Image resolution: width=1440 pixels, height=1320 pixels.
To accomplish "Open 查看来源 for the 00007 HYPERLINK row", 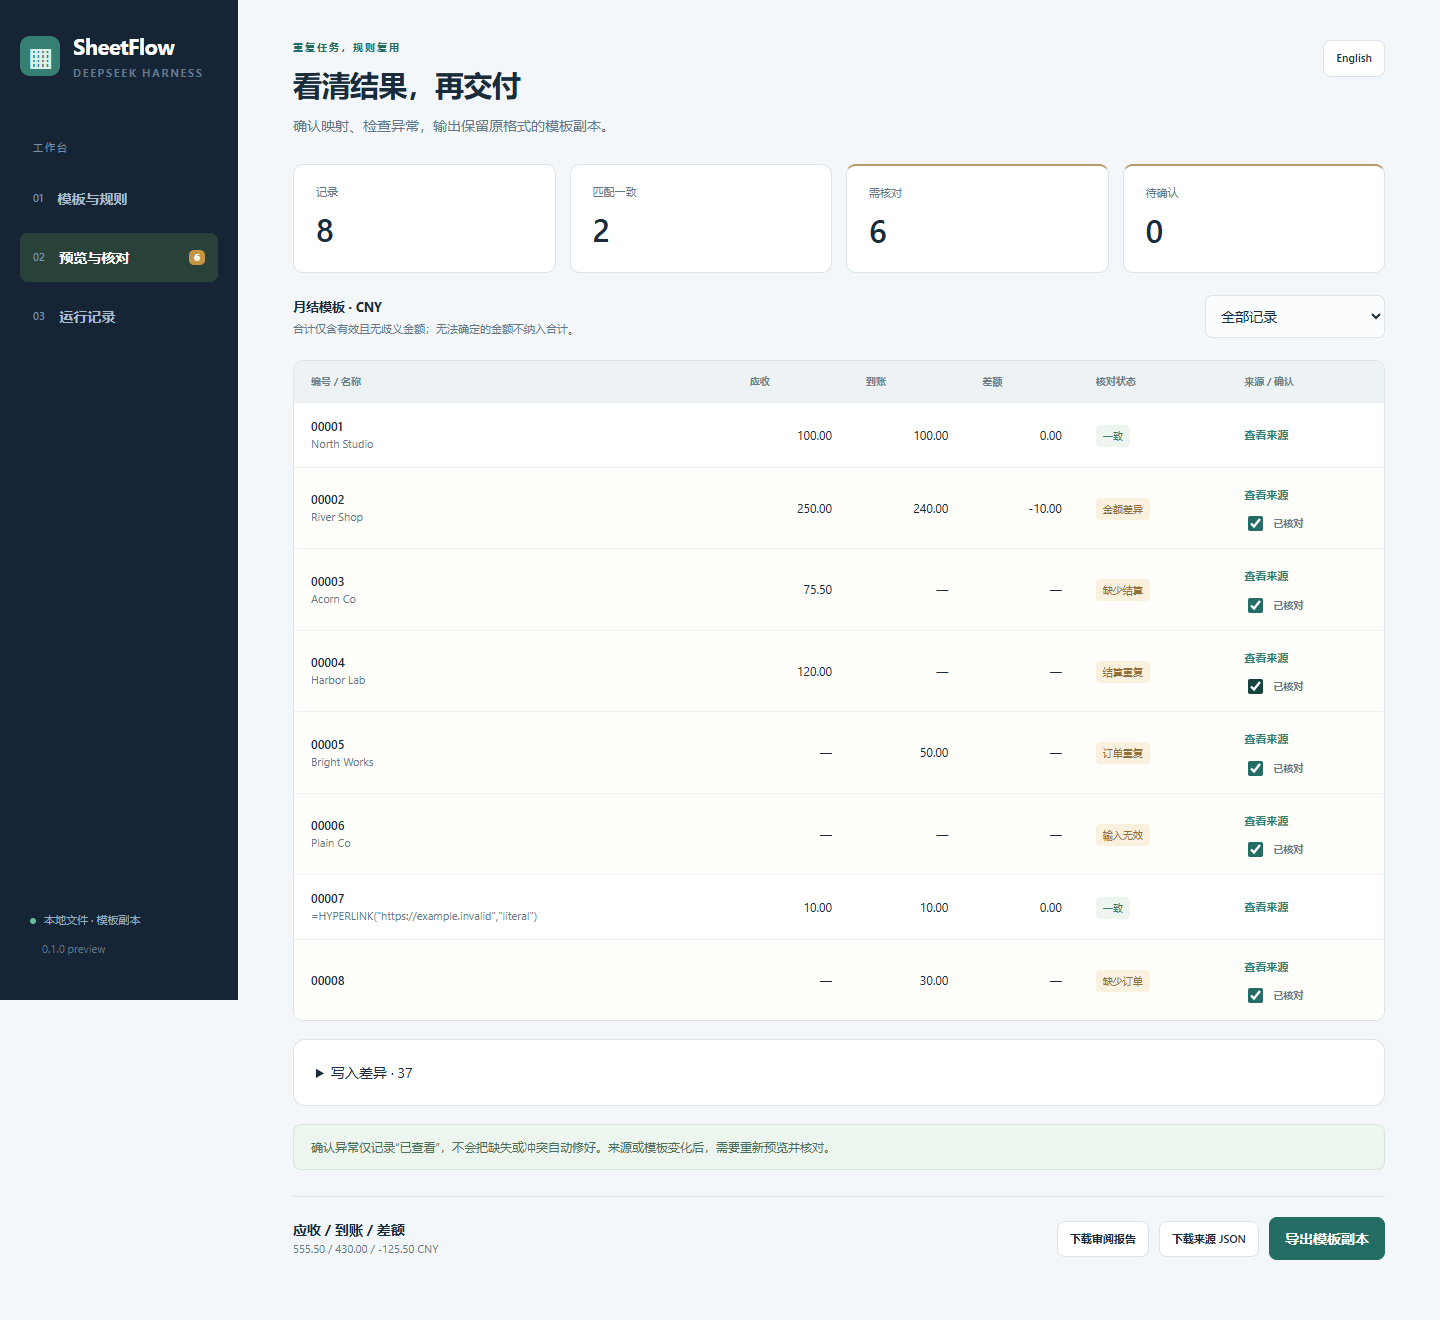I will point(1266,907).
